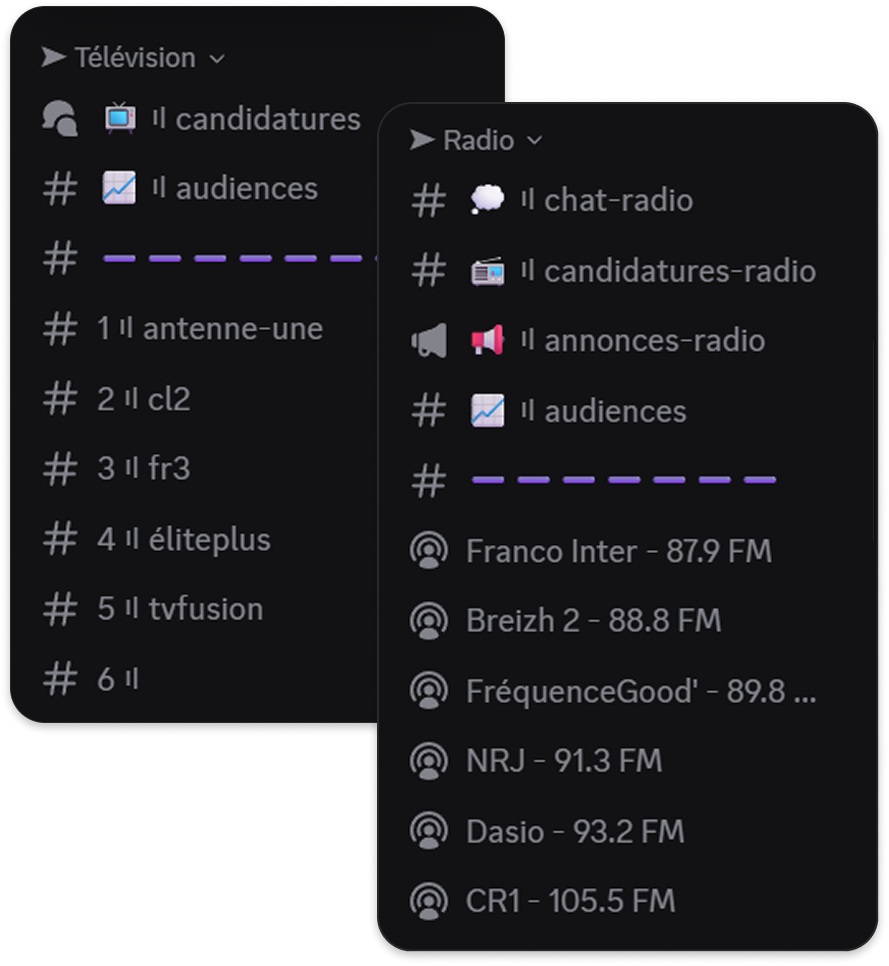Viewport: 889px width, 966px height.
Task: Open the éliteplus channel
Action: [212, 538]
